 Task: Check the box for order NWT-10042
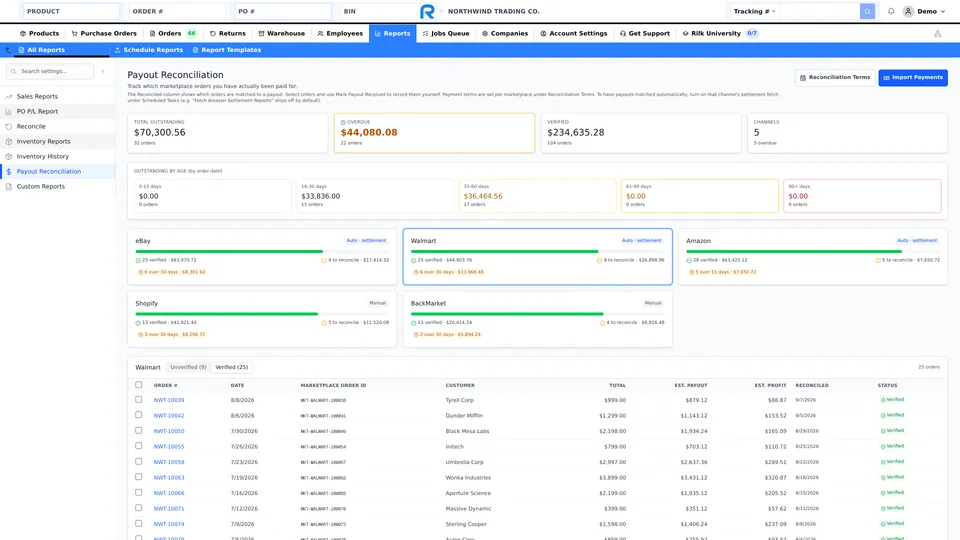[138, 414]
